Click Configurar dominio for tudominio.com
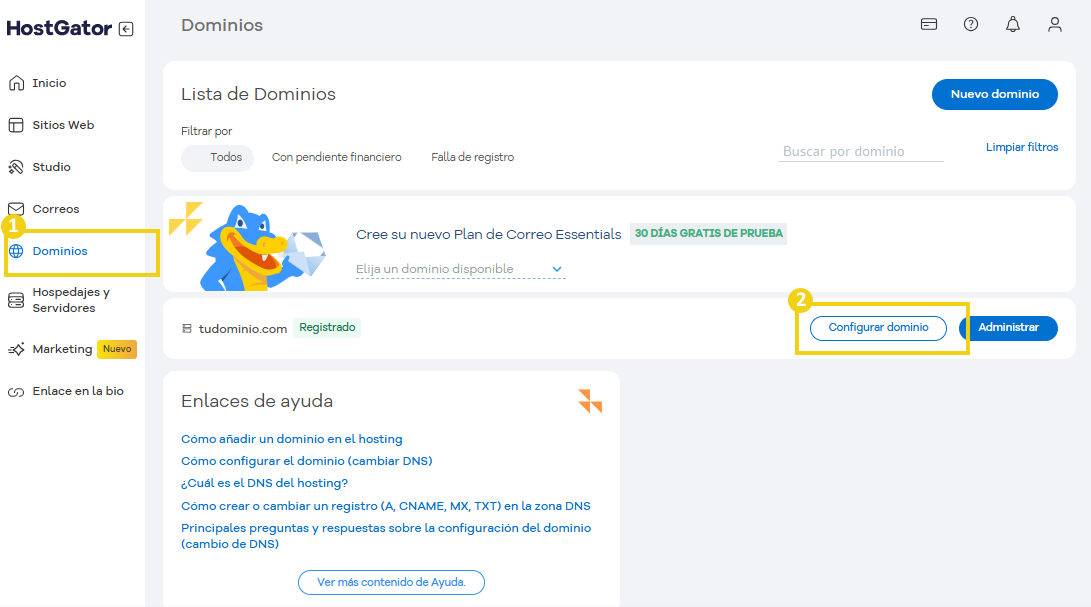 pyautogui.click(x=878, y=328)
